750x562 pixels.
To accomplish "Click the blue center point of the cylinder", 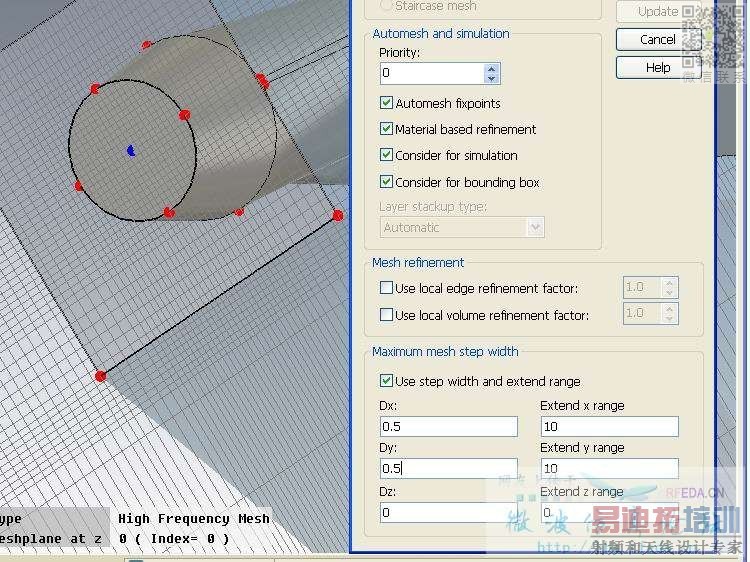I will (131, 151).
